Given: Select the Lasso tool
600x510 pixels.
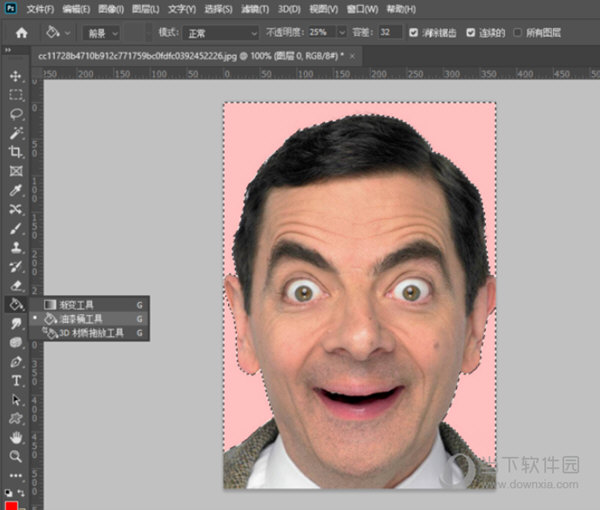Looking at the screenshot, I should [x=16, y=114].
